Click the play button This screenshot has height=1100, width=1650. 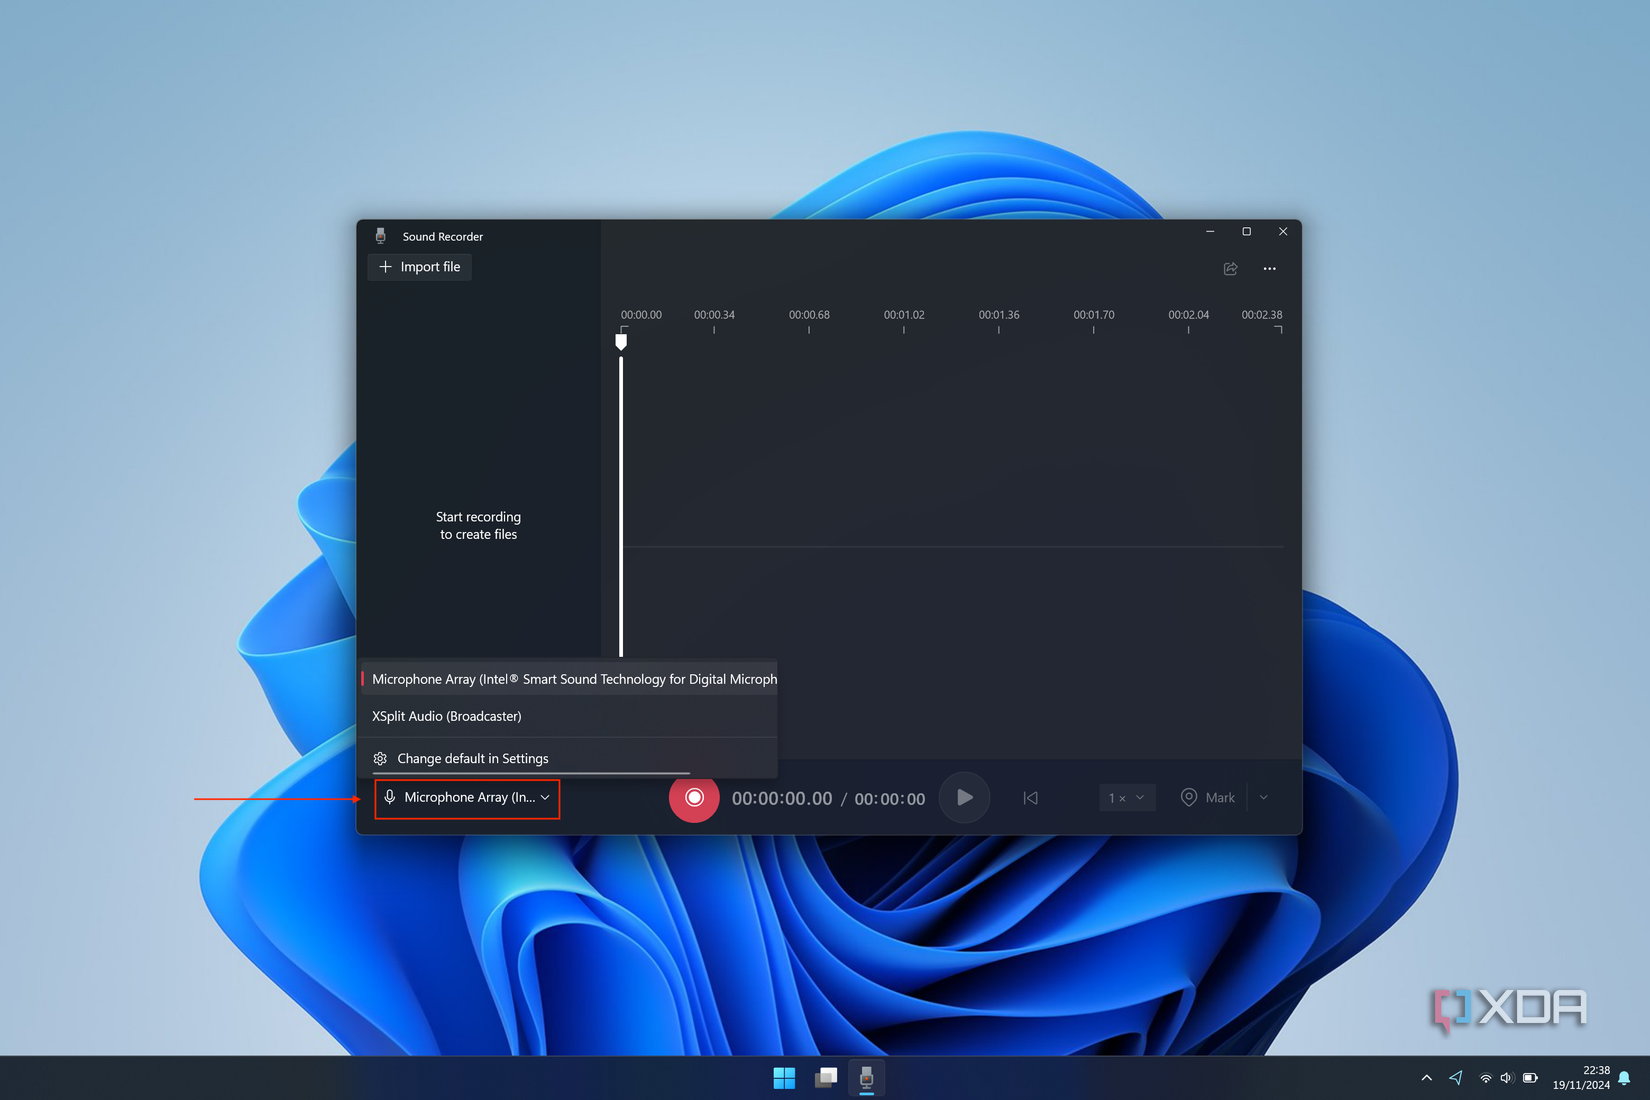pos(964,798)
